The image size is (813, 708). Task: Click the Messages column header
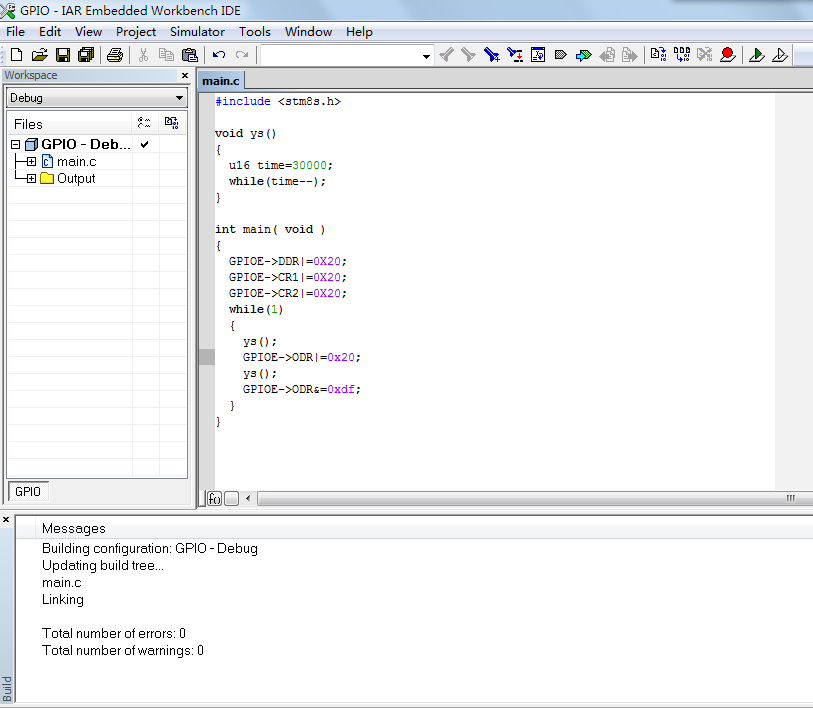[74, 529]
